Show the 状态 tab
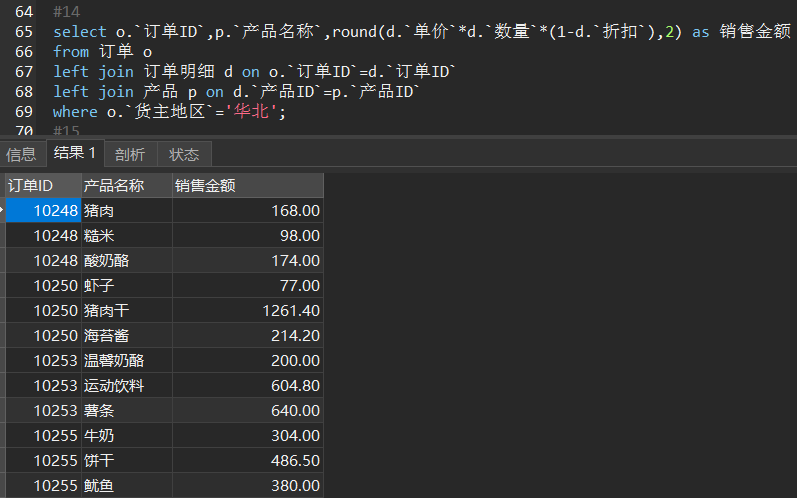The image size is (797, 498). (184, 154)
